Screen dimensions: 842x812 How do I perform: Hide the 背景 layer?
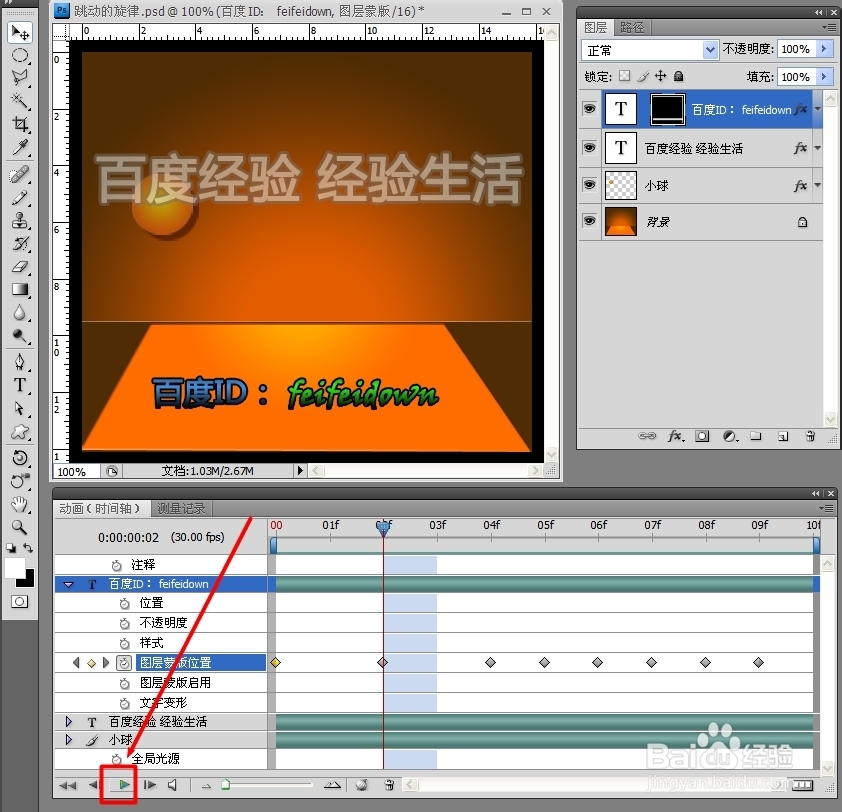click(590, 221)
